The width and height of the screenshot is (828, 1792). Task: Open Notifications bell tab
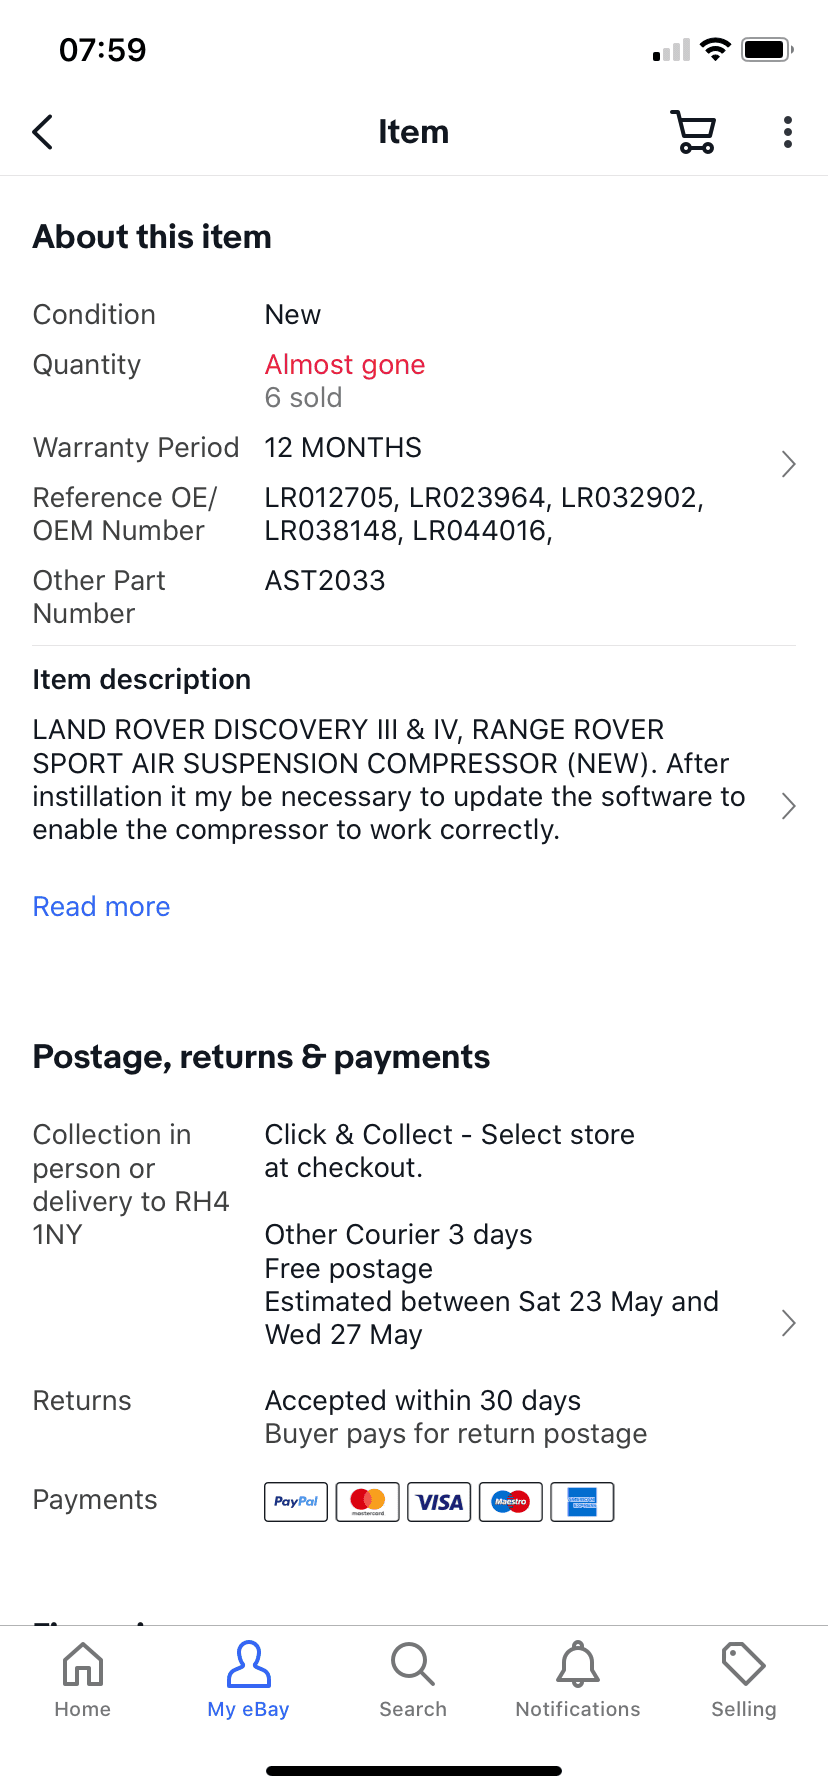click(578, 1665)
